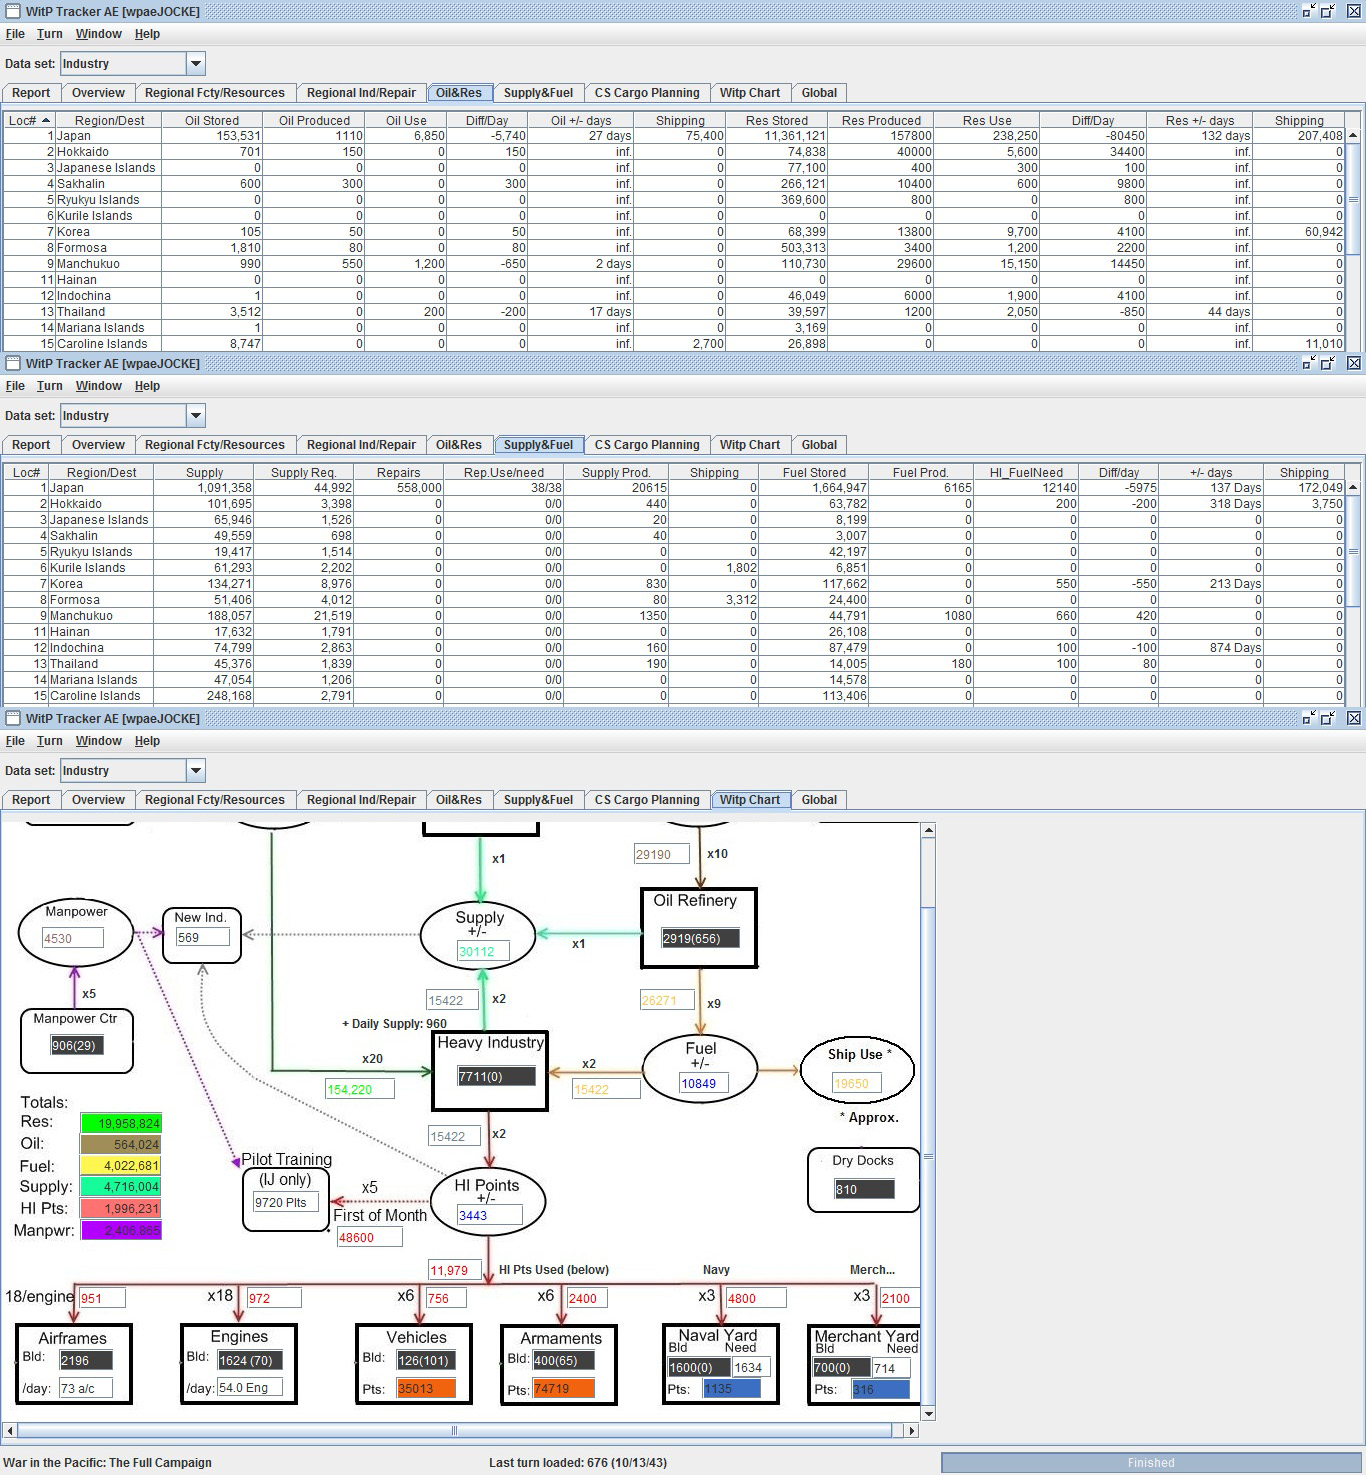
Task: Switch to Report tab in the Supply&Fuel window
Action: click(x=31, y=445)
